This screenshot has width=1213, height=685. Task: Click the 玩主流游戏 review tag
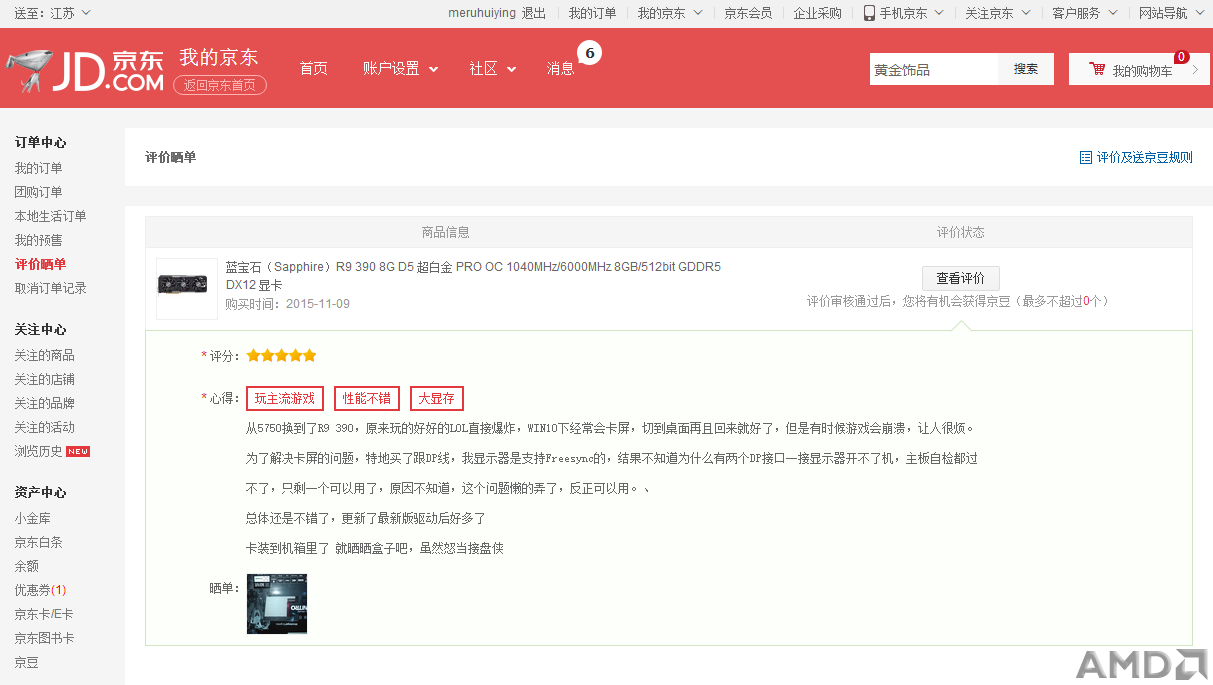[285, 398]
